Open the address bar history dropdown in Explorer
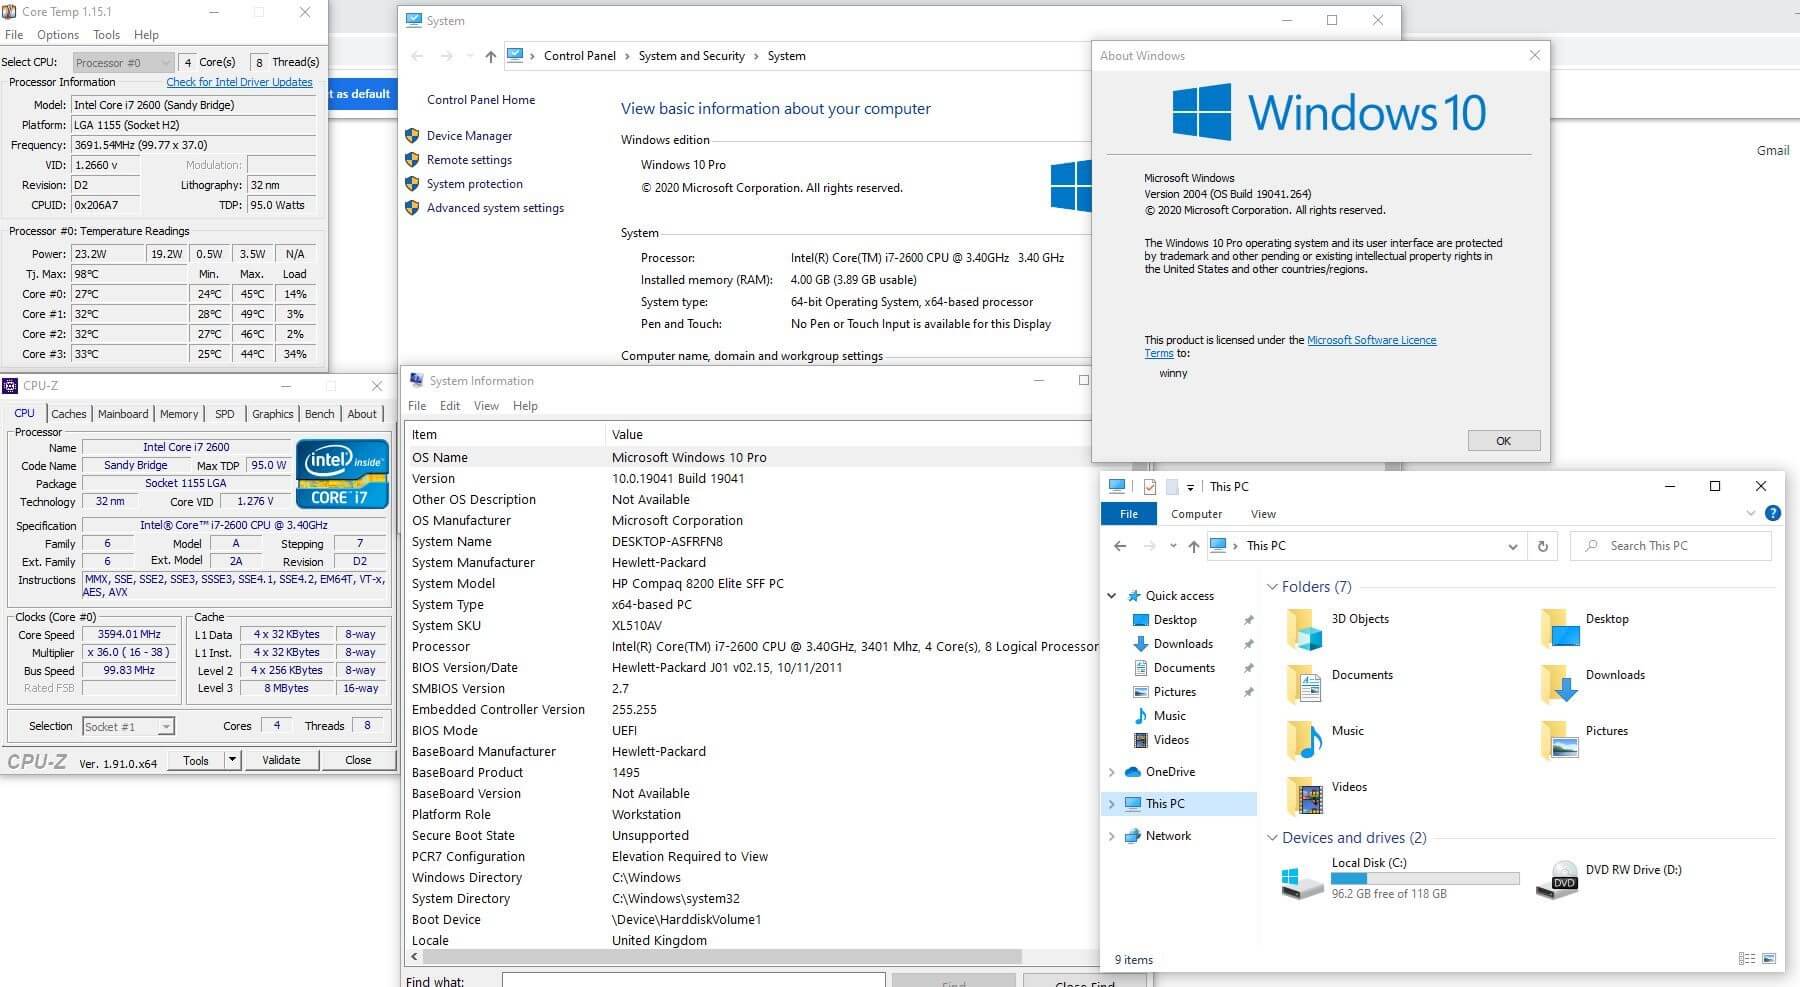Screen dimensions: 1800x987 [x=1512, y=546]
